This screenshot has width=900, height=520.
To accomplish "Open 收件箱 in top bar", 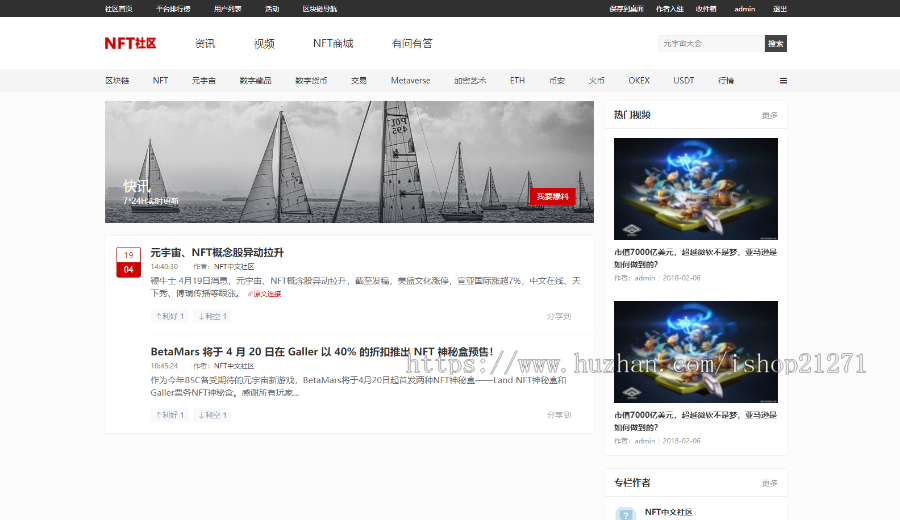I will pos(706,9).
